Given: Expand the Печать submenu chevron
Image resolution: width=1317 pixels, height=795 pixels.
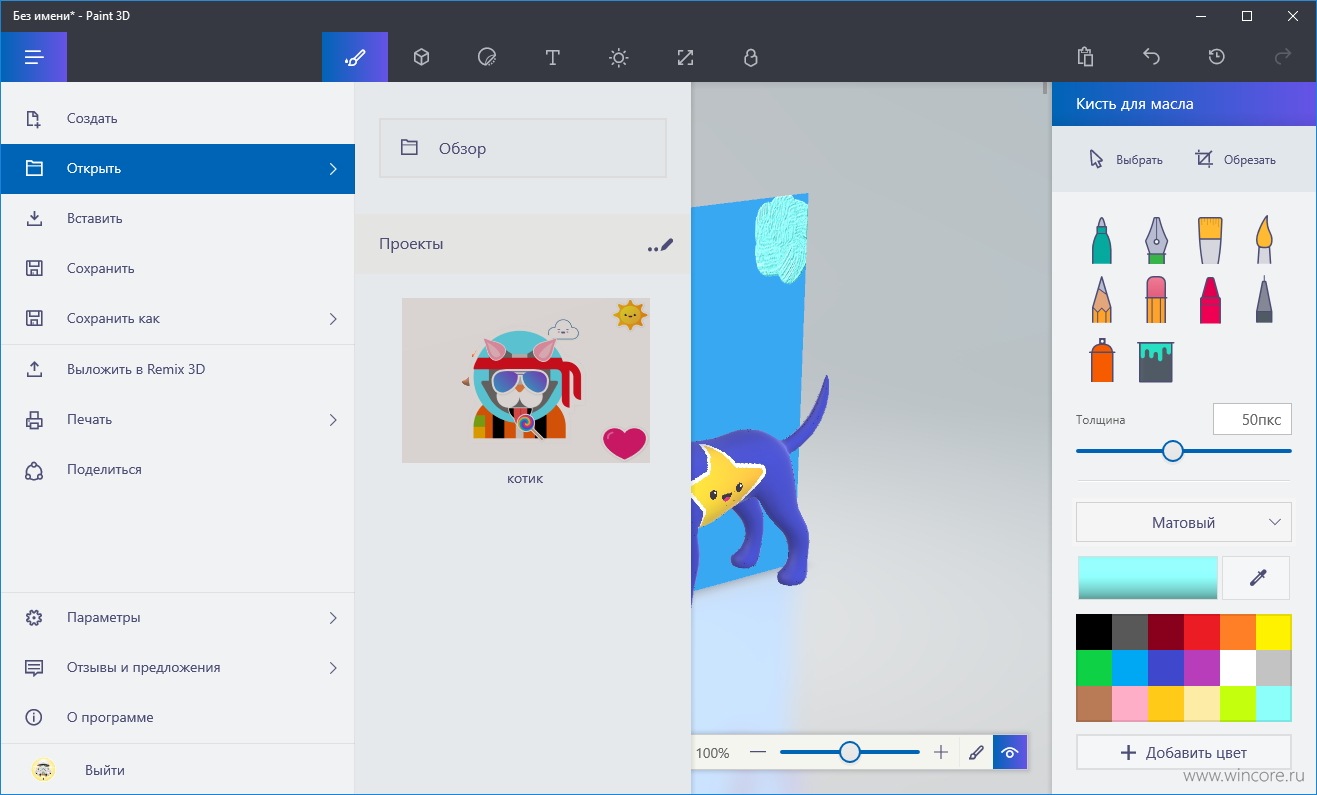Looking at the screenshot, I should coord(333,420).
